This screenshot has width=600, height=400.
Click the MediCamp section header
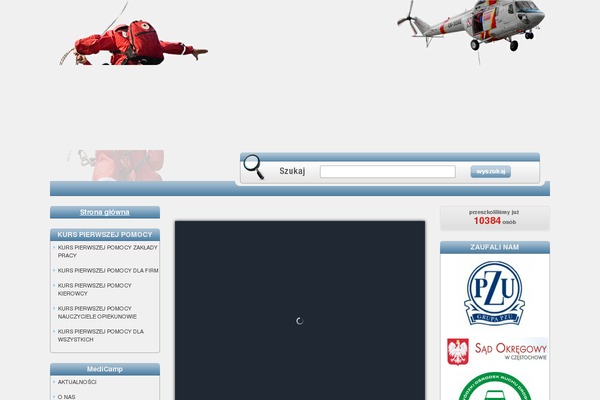[105, 369]
